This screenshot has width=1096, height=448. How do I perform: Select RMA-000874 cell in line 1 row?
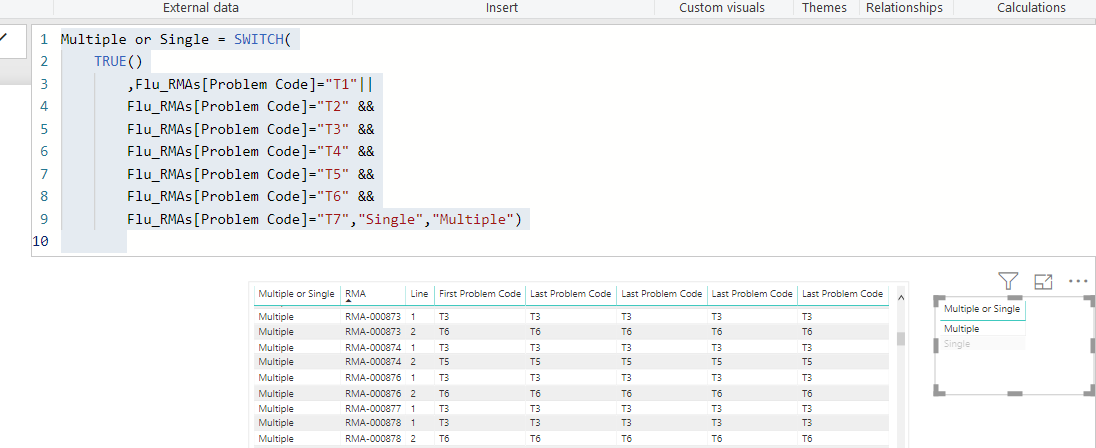click(x=373, y=347)
